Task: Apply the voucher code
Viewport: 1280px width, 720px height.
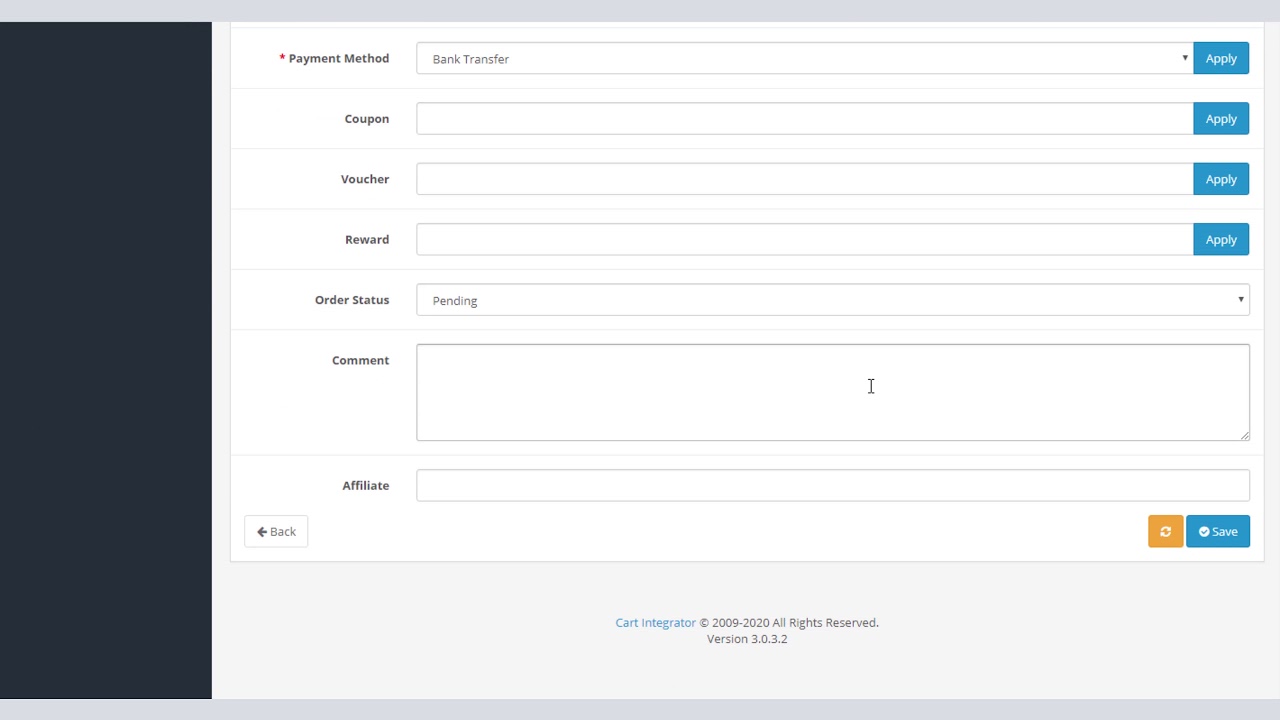Action: 1221,179
